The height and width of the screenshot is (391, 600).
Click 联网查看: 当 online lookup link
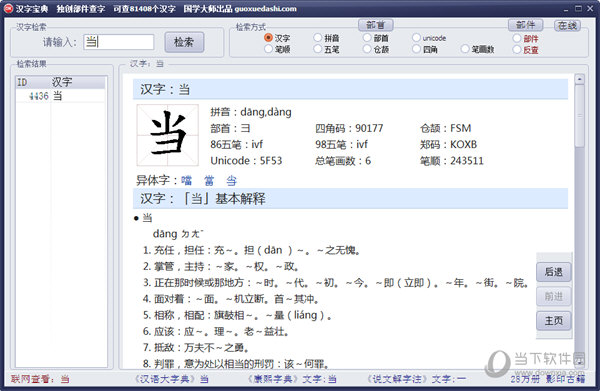40,379
